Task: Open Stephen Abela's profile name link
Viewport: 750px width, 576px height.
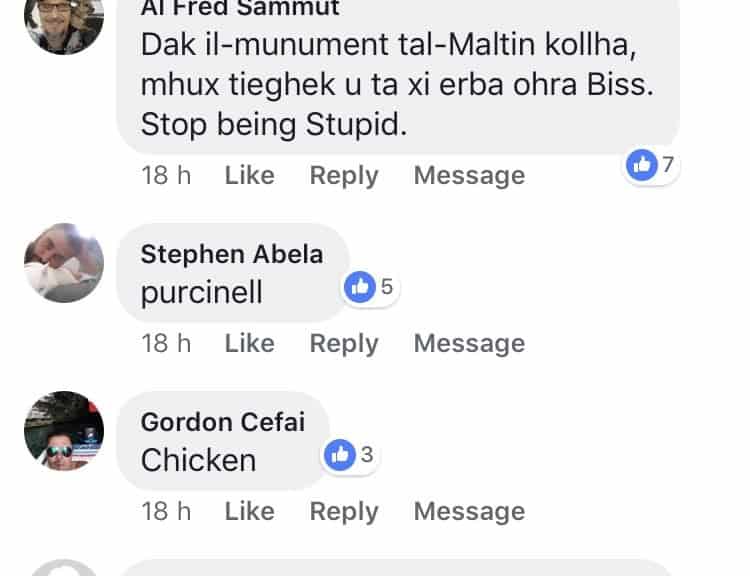Action: click(232, 254)
